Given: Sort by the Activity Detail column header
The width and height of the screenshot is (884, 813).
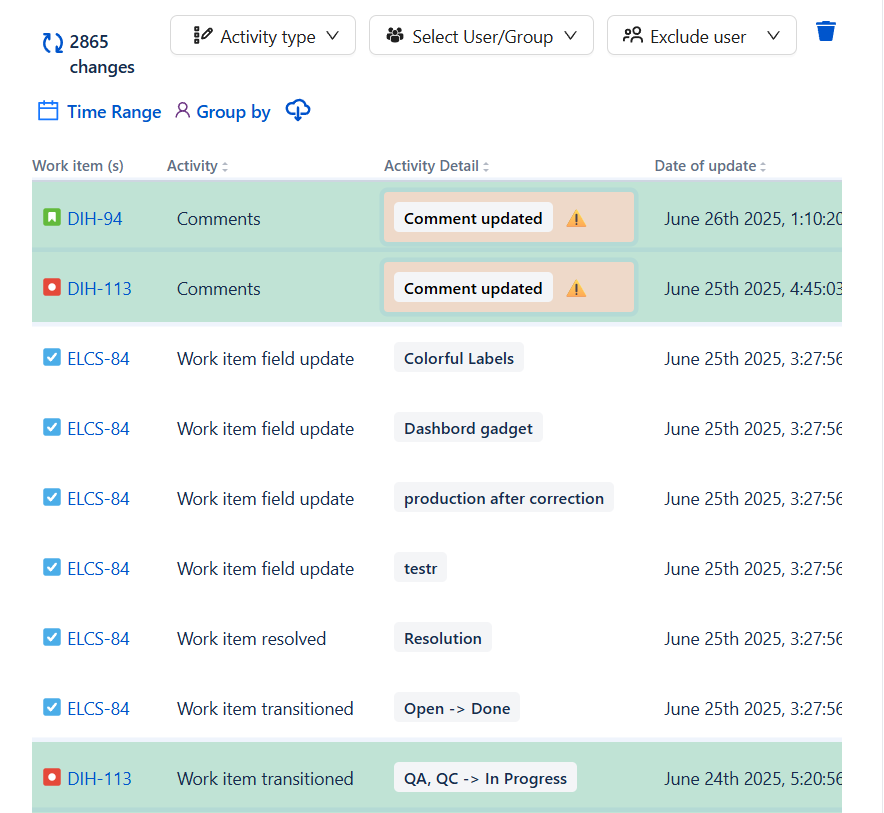Looking at the screenshot, I should (436, 166).
